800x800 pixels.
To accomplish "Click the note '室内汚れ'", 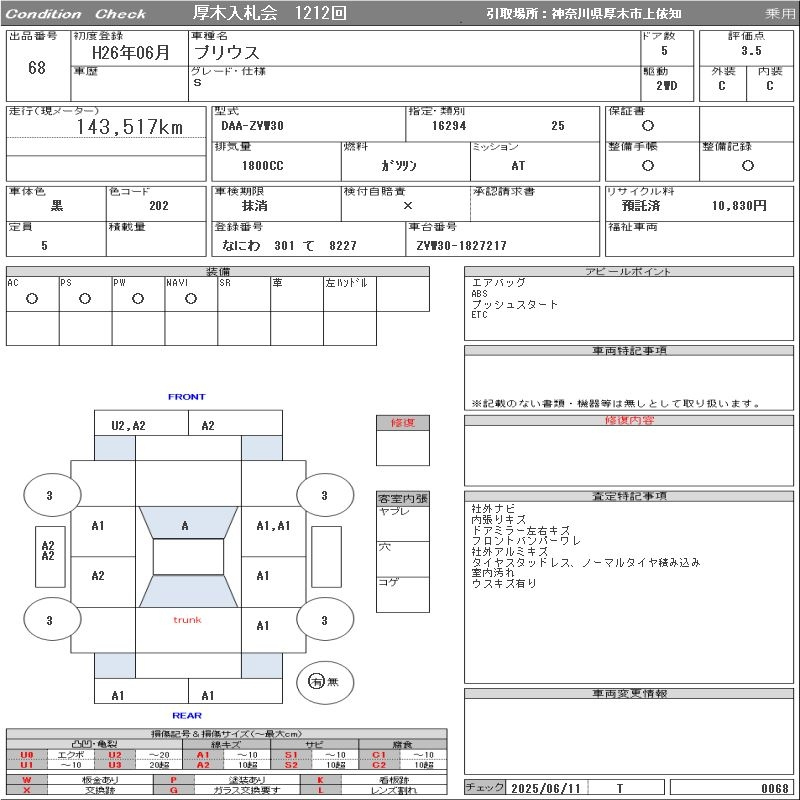I will pos(493,573).
